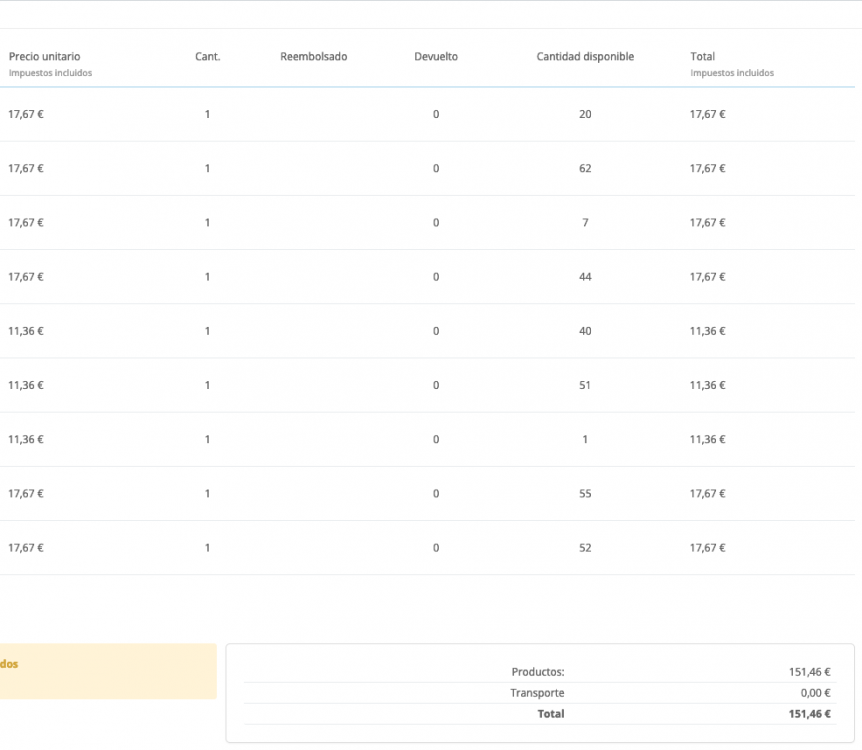
Task: Click the Precio unitario column header
Action: point(45,57)
